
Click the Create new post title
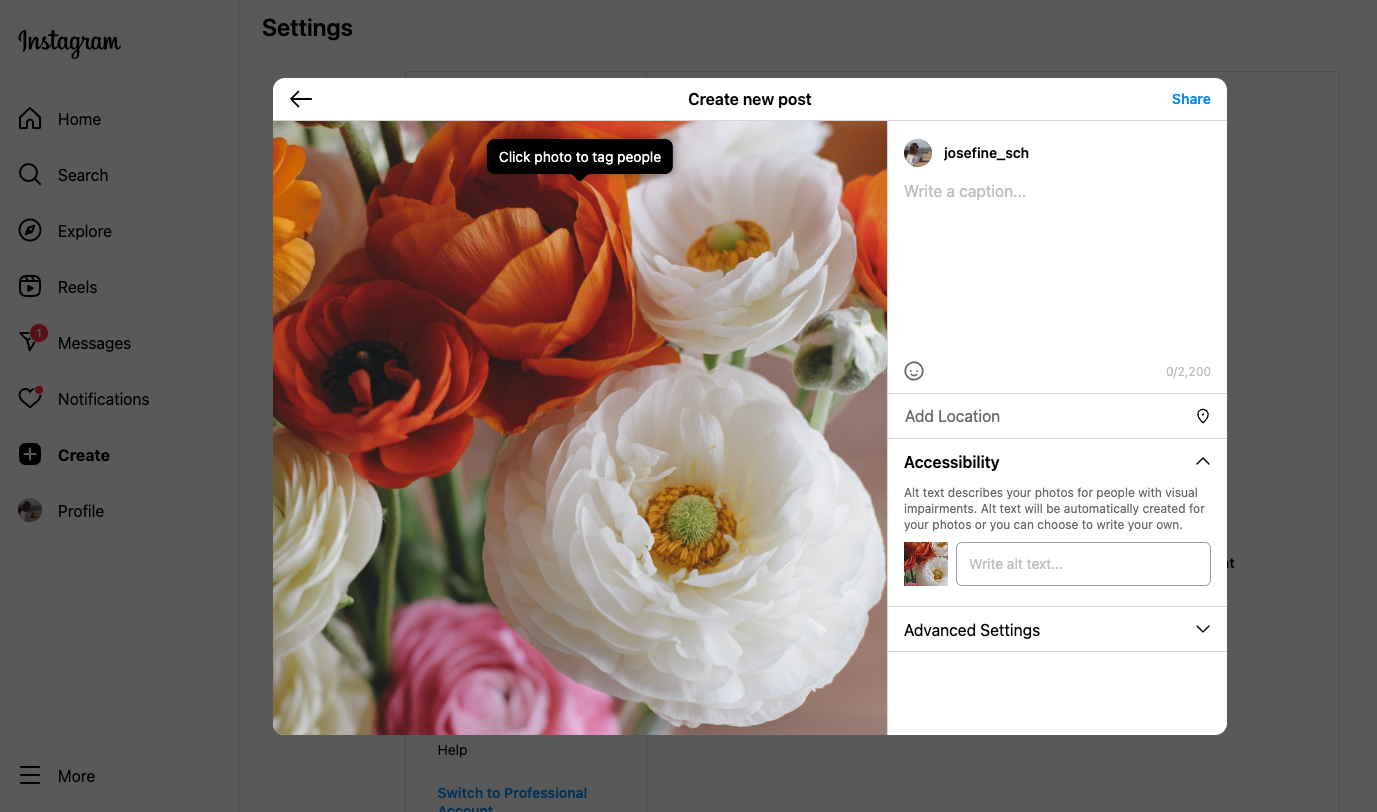pos(750,99)
